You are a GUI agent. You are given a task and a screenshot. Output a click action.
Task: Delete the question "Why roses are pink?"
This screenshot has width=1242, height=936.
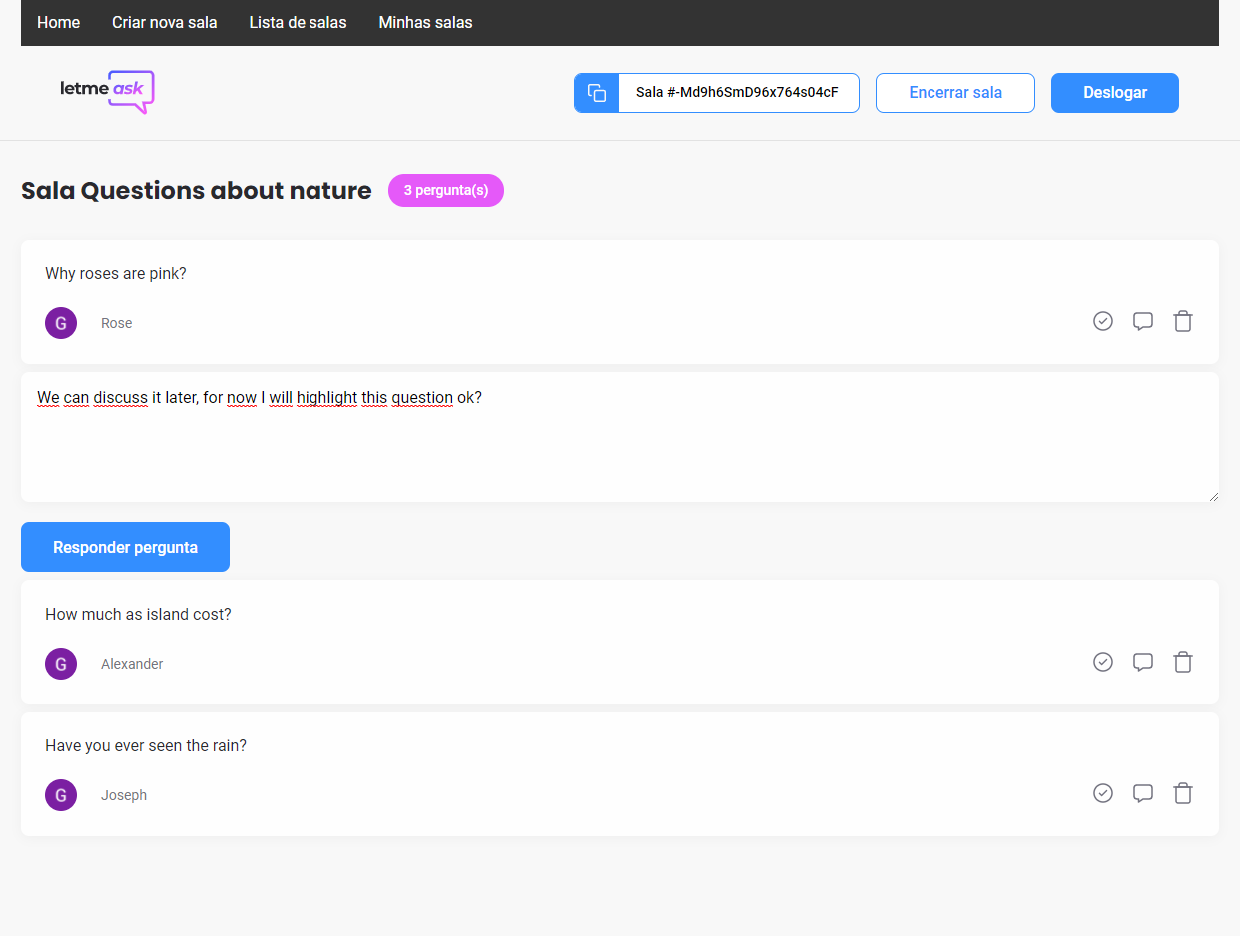(1183, 321)
